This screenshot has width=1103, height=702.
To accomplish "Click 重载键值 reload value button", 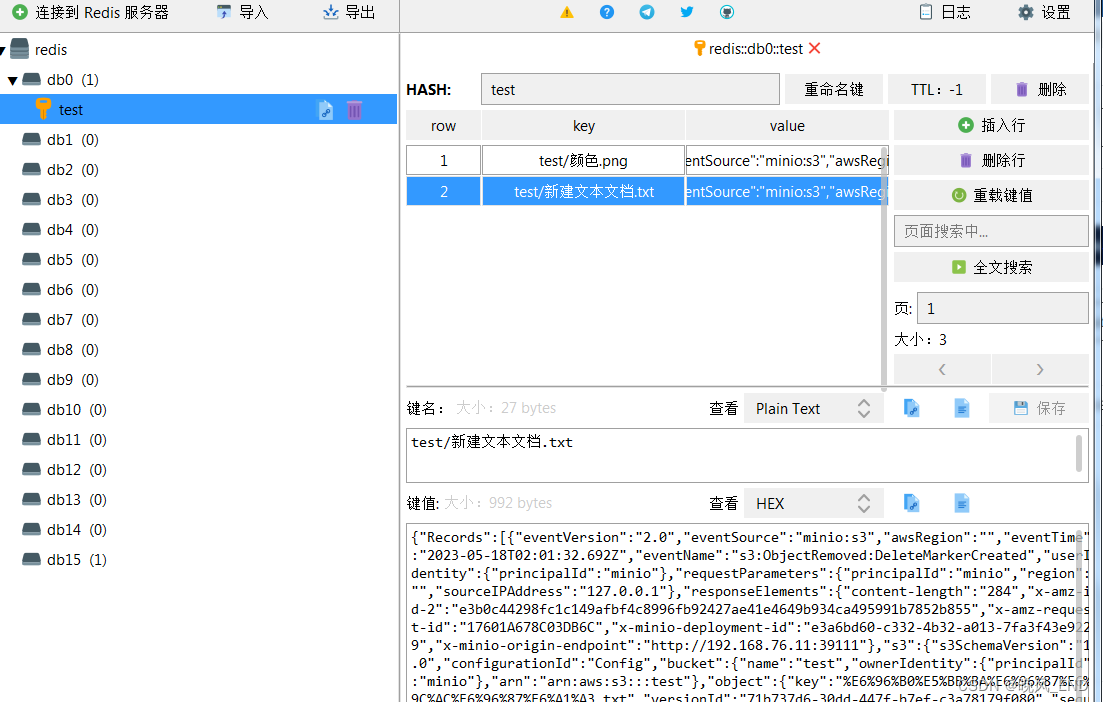I will pyautogui.click(x=991, y=196).
